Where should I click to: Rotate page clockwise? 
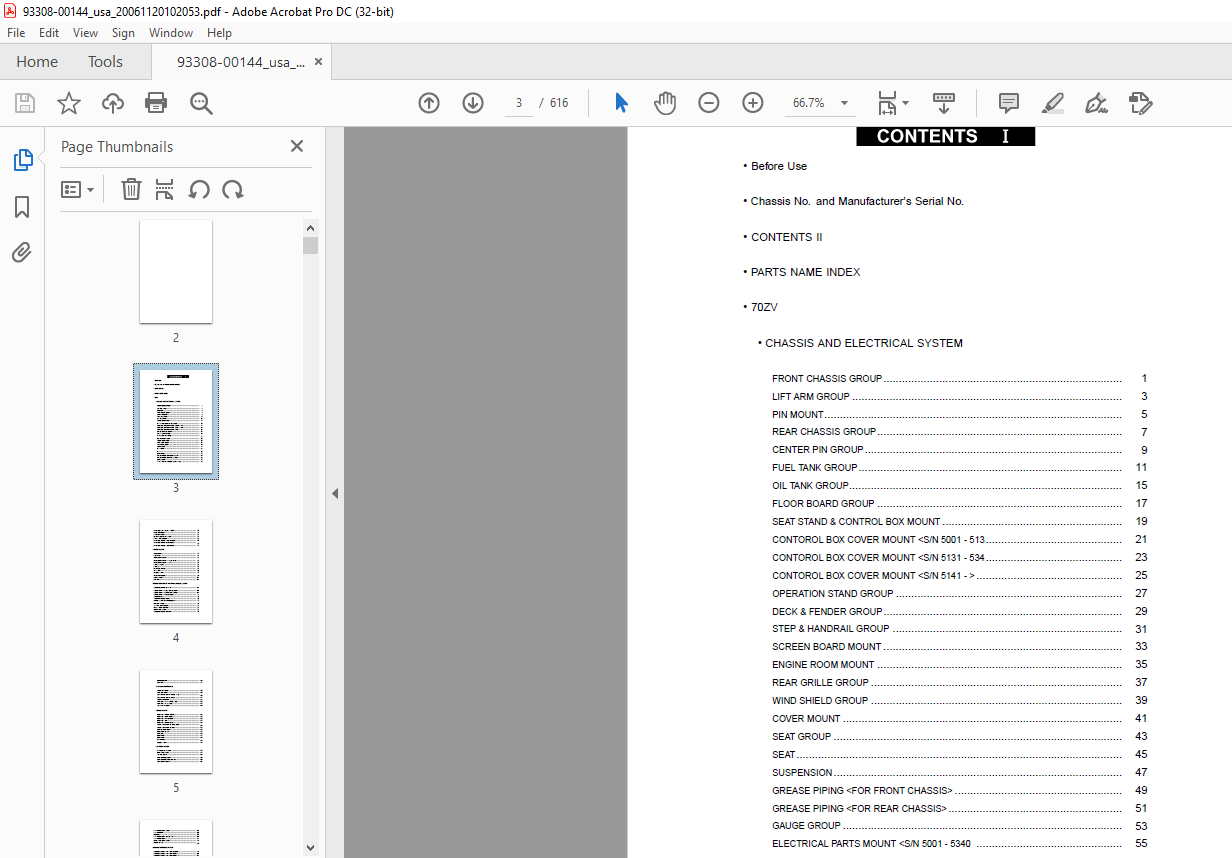(x=233, y=189)
